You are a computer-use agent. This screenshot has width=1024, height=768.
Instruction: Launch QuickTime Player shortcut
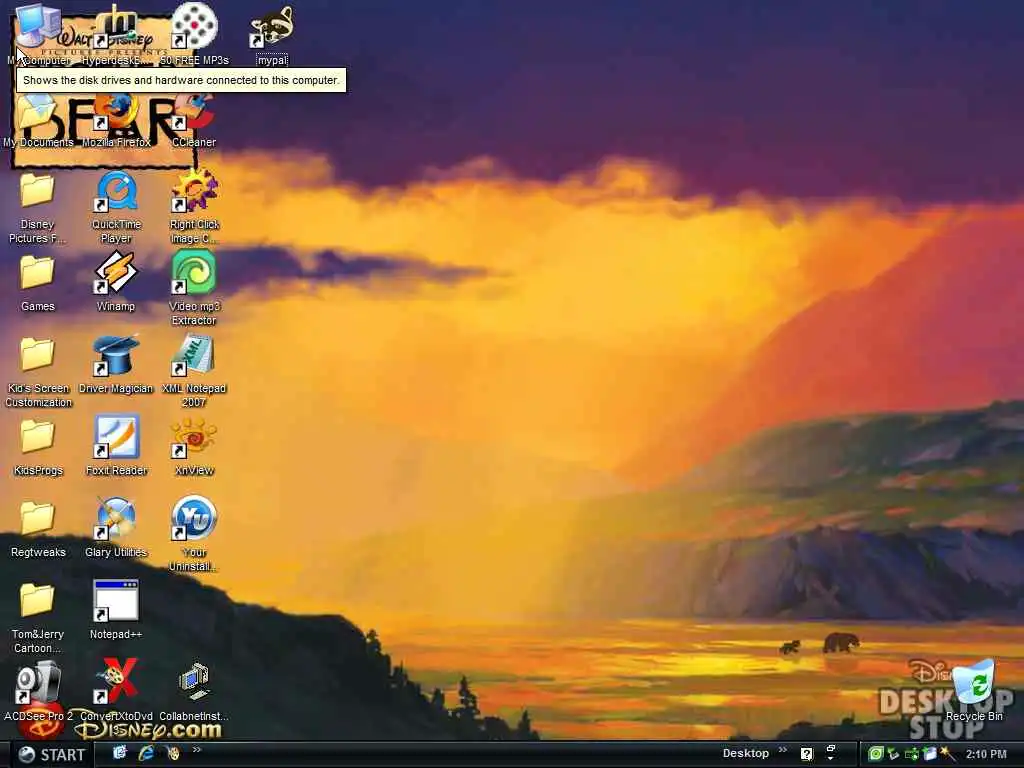pos(116,208)
